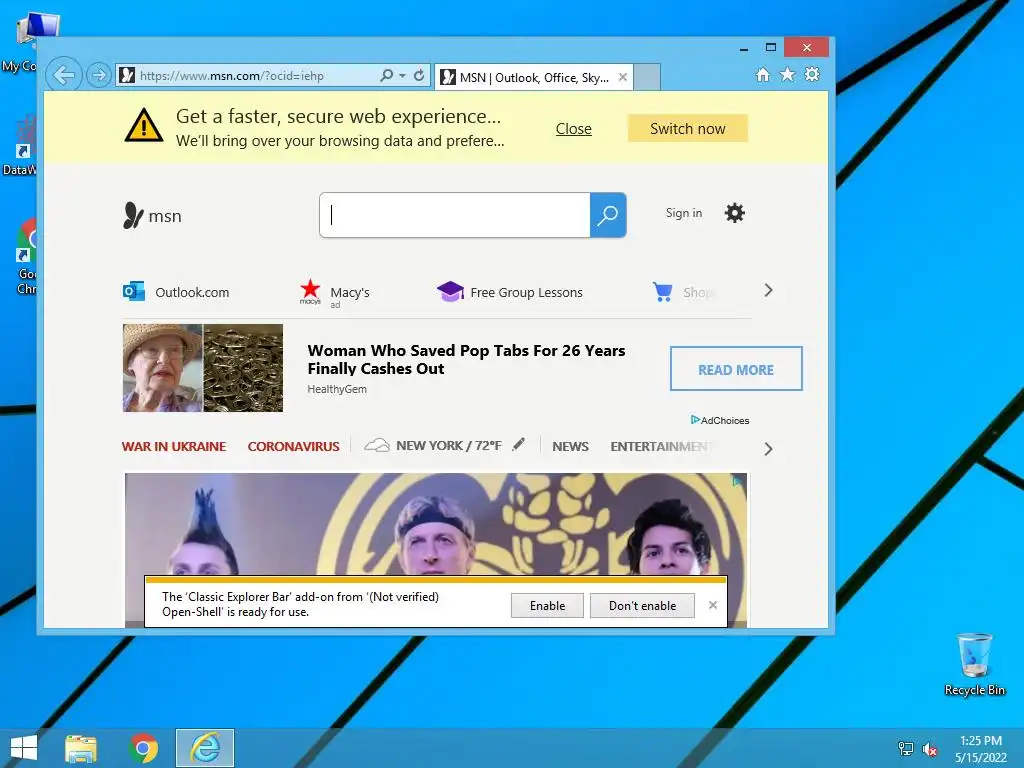The image size is (1024, 768).
Task: Open the address bar dropdown arrow
Action: point(402,76)
